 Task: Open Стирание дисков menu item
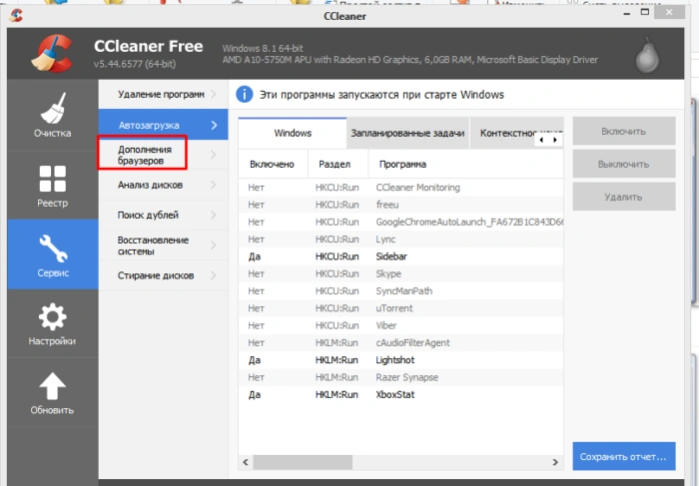coord(163,276)
